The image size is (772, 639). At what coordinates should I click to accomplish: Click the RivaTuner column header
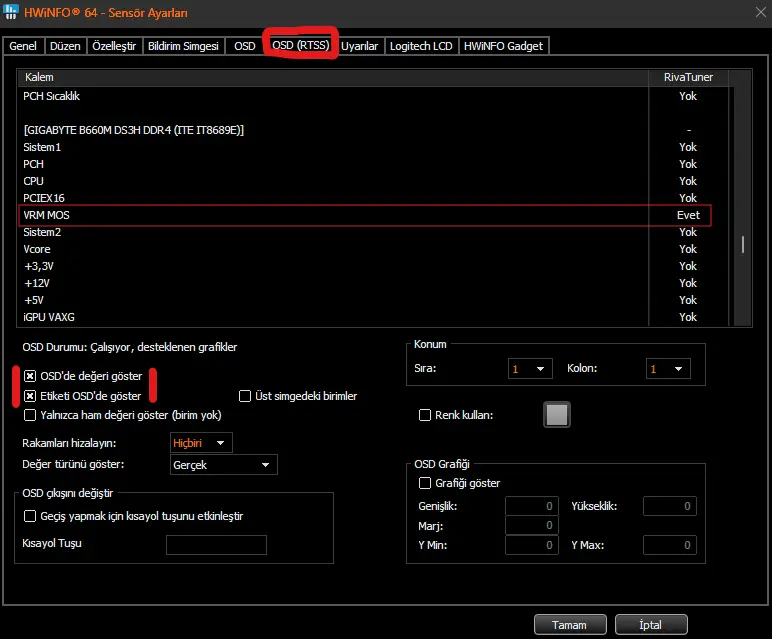688,77
